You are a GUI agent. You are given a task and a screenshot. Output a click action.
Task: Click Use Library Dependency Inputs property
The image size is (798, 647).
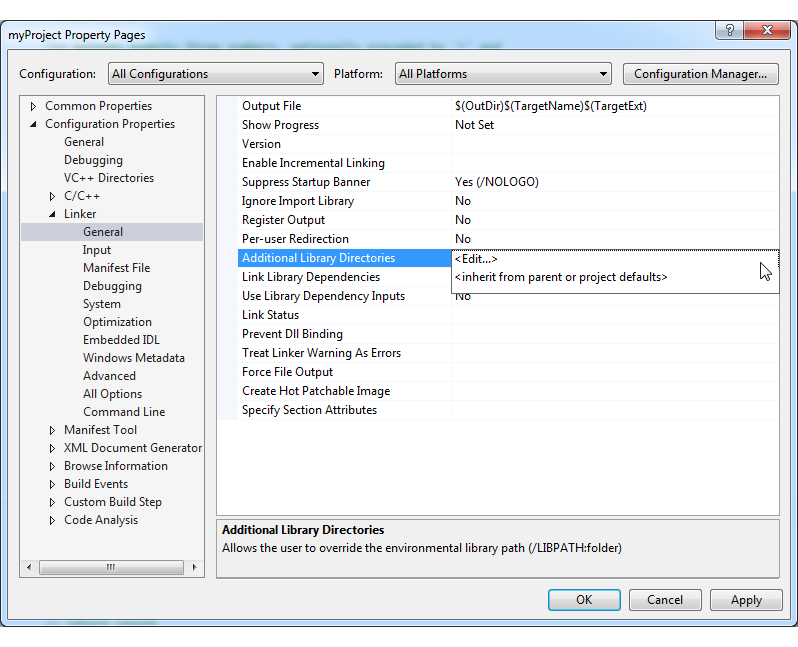345,296
